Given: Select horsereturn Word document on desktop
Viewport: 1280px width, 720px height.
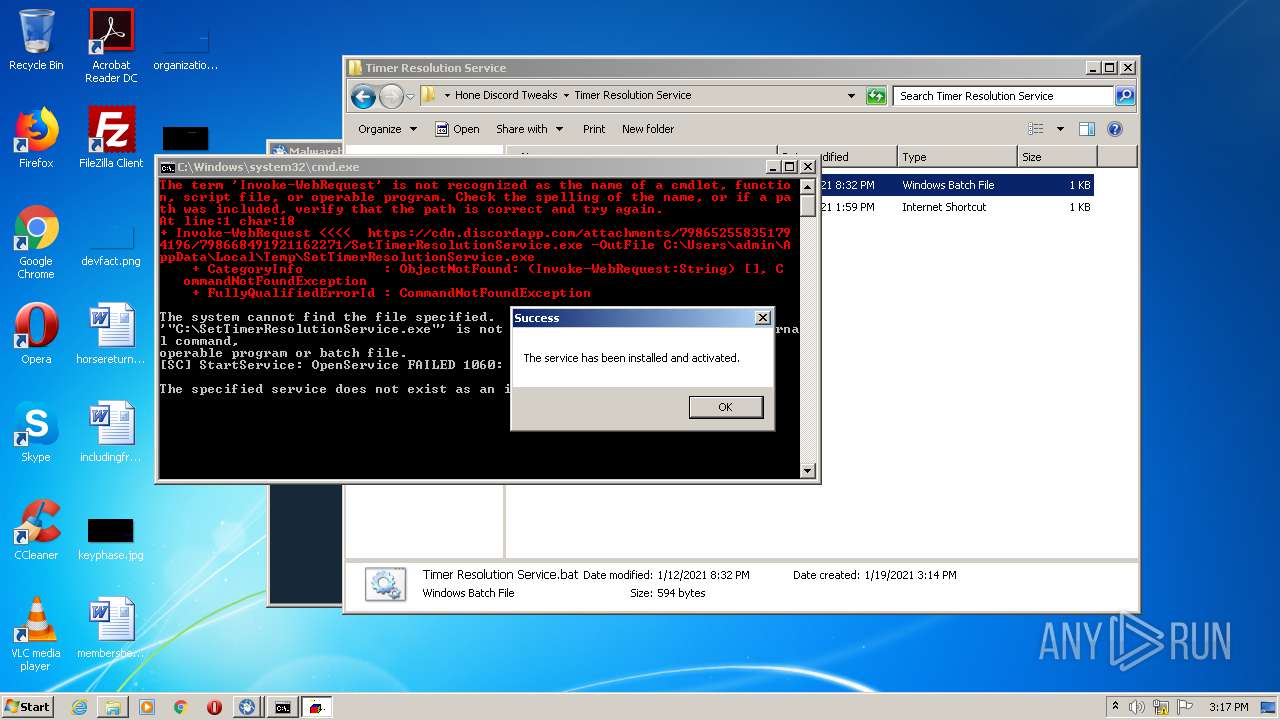Looking at the screenshot, I should (x=111, y=334).
